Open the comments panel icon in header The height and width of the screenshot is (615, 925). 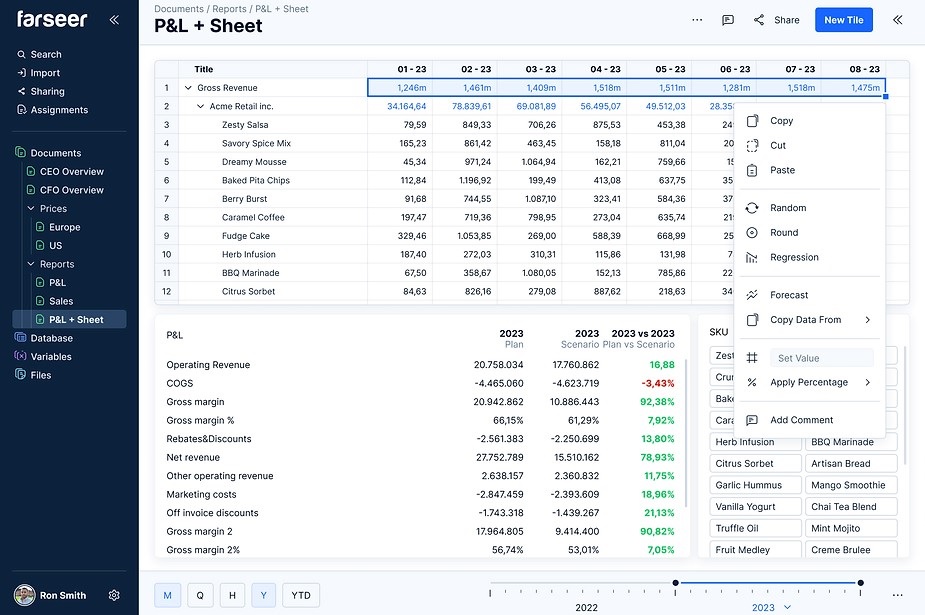728,20
